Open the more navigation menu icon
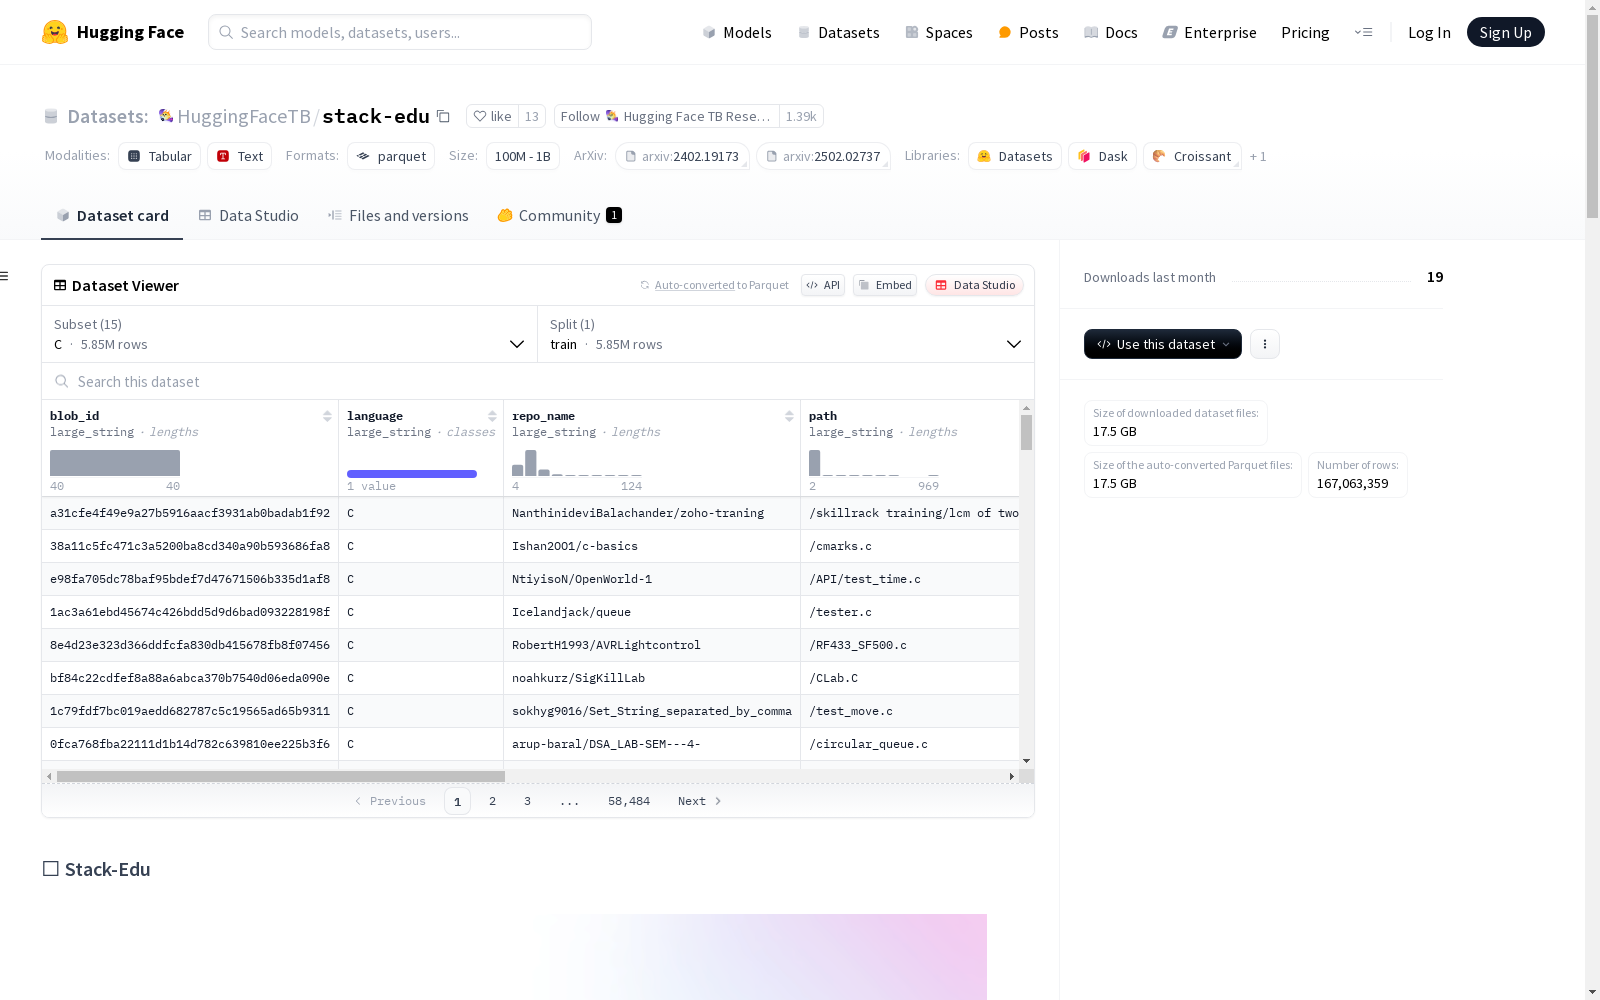Viewport: 1600px width, 1000px height. pyautogui.click(x=1363, y=32)
